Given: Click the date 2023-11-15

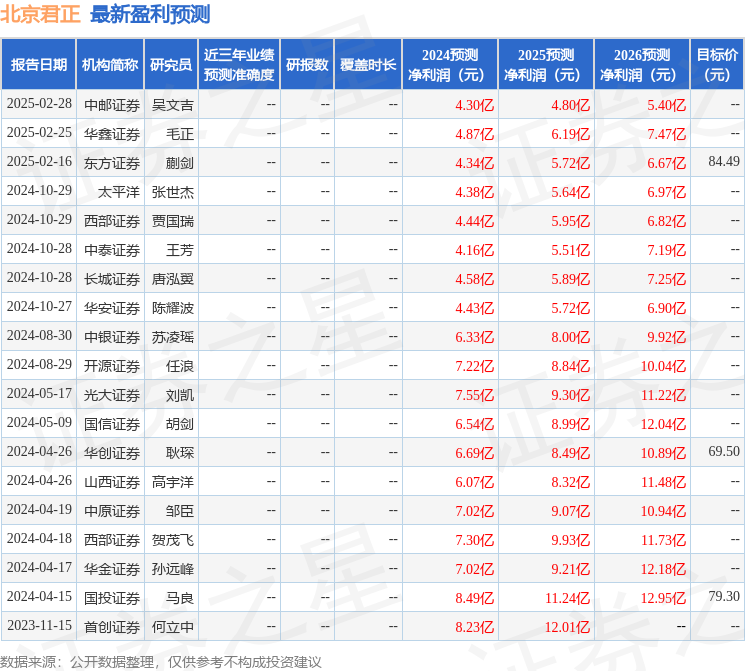Looking at the screenshot, I should (x=39, y=625).
